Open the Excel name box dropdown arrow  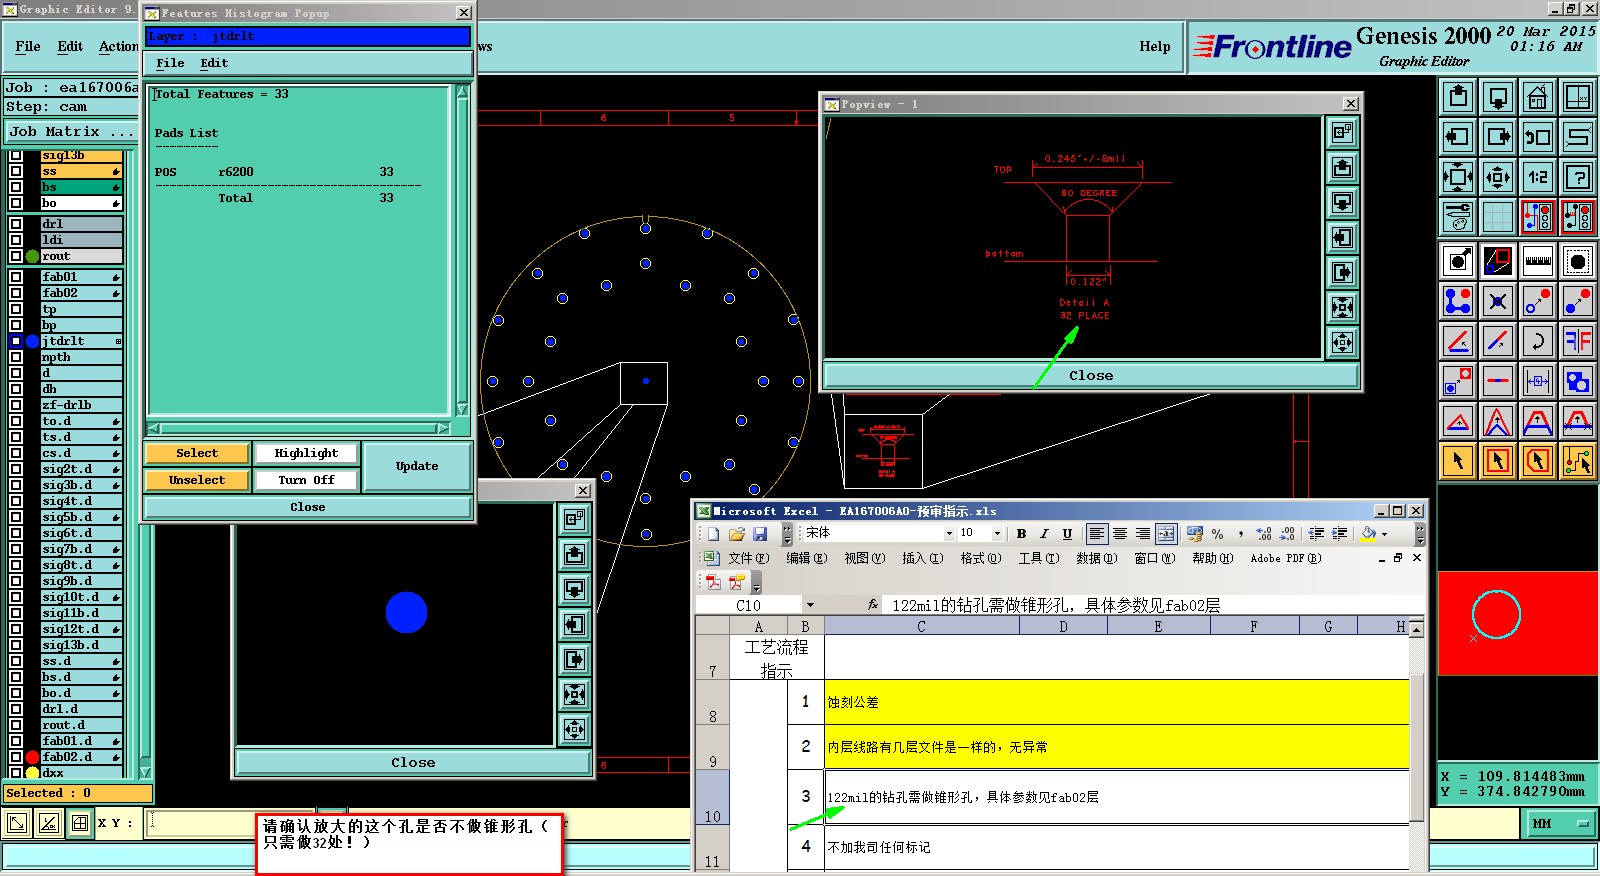click(810, 605)
